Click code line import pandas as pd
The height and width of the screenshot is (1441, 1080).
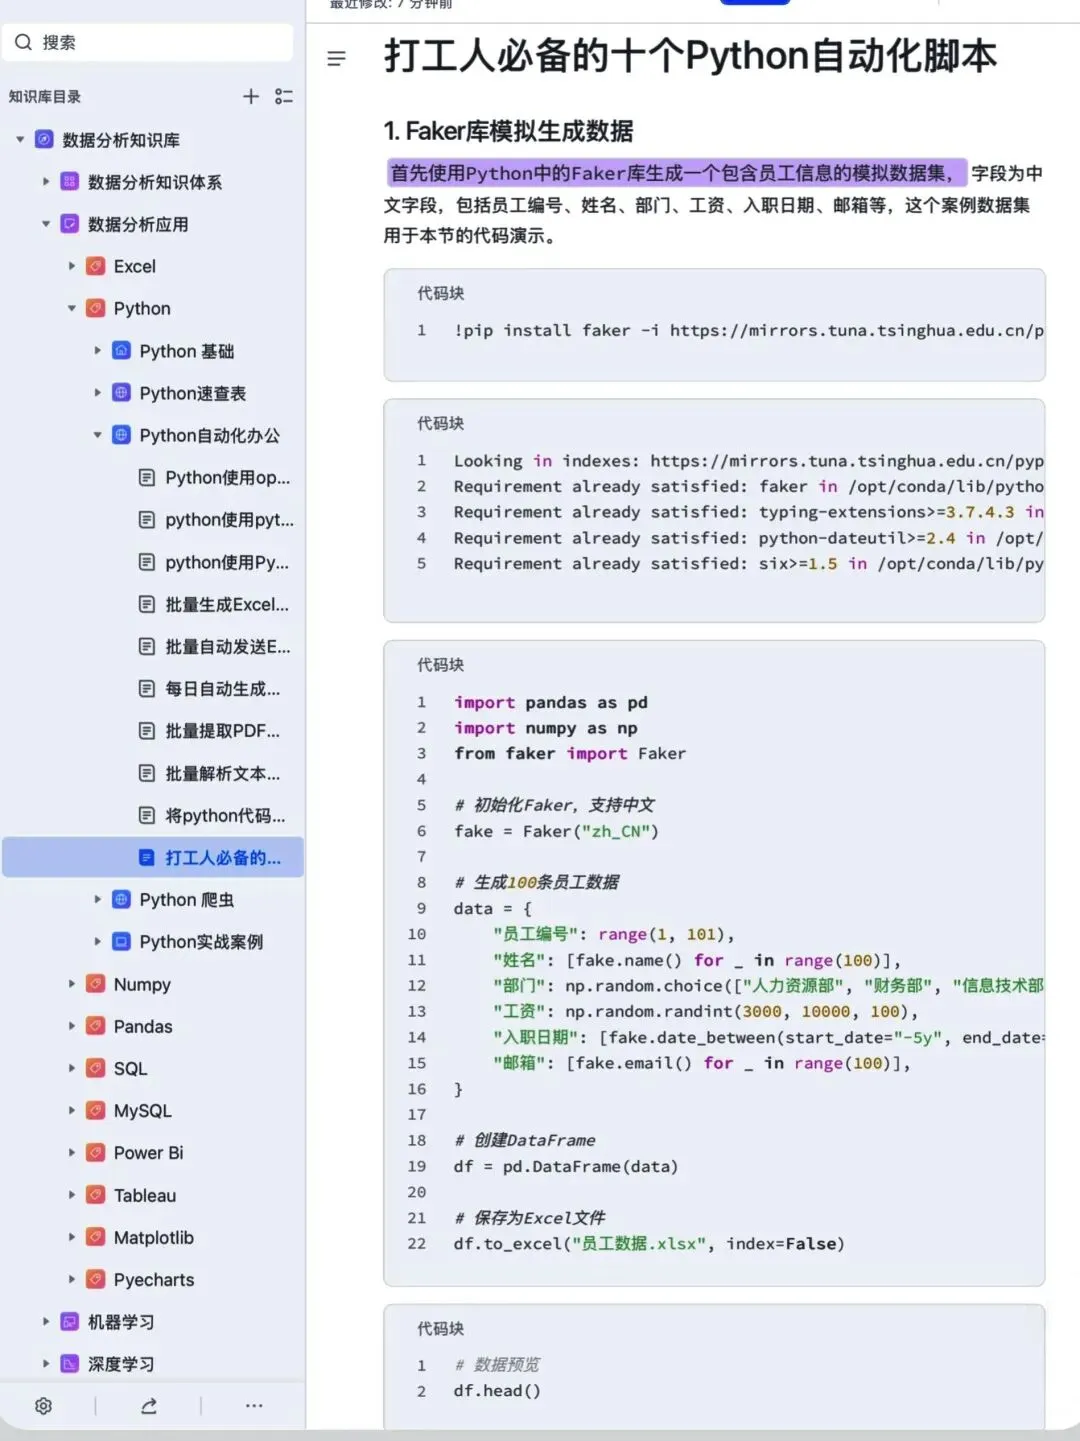[550, 702]
